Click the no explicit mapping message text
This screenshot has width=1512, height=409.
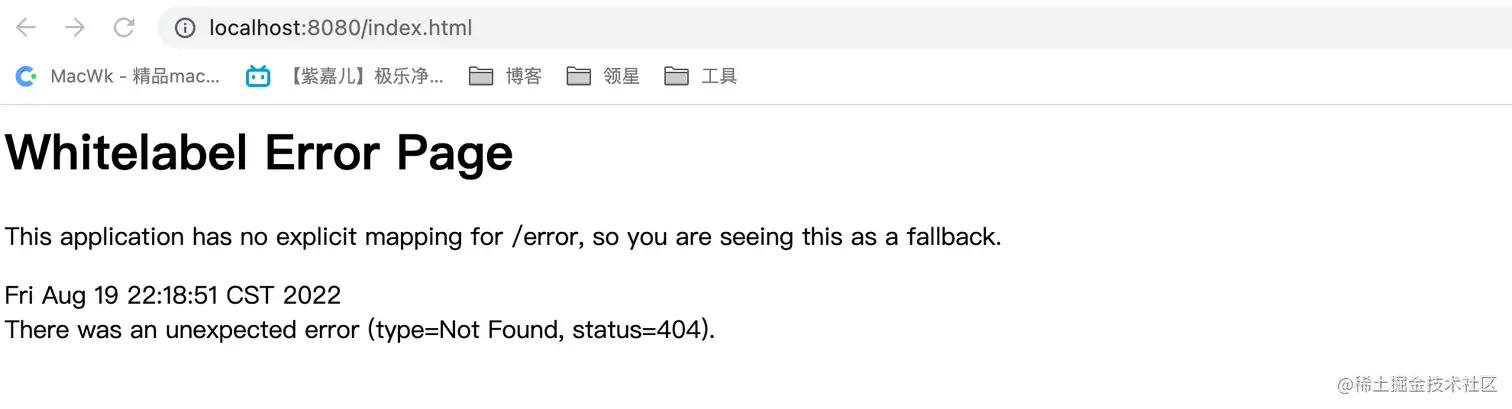click(503, 237)
